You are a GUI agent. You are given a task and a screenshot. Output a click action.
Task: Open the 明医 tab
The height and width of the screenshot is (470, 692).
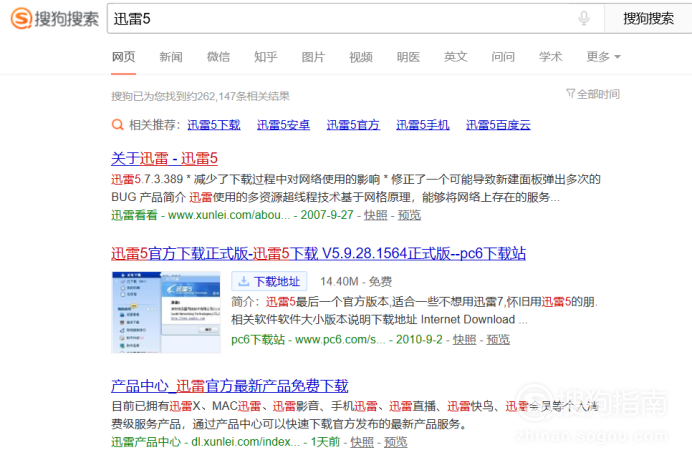point(408,57)
